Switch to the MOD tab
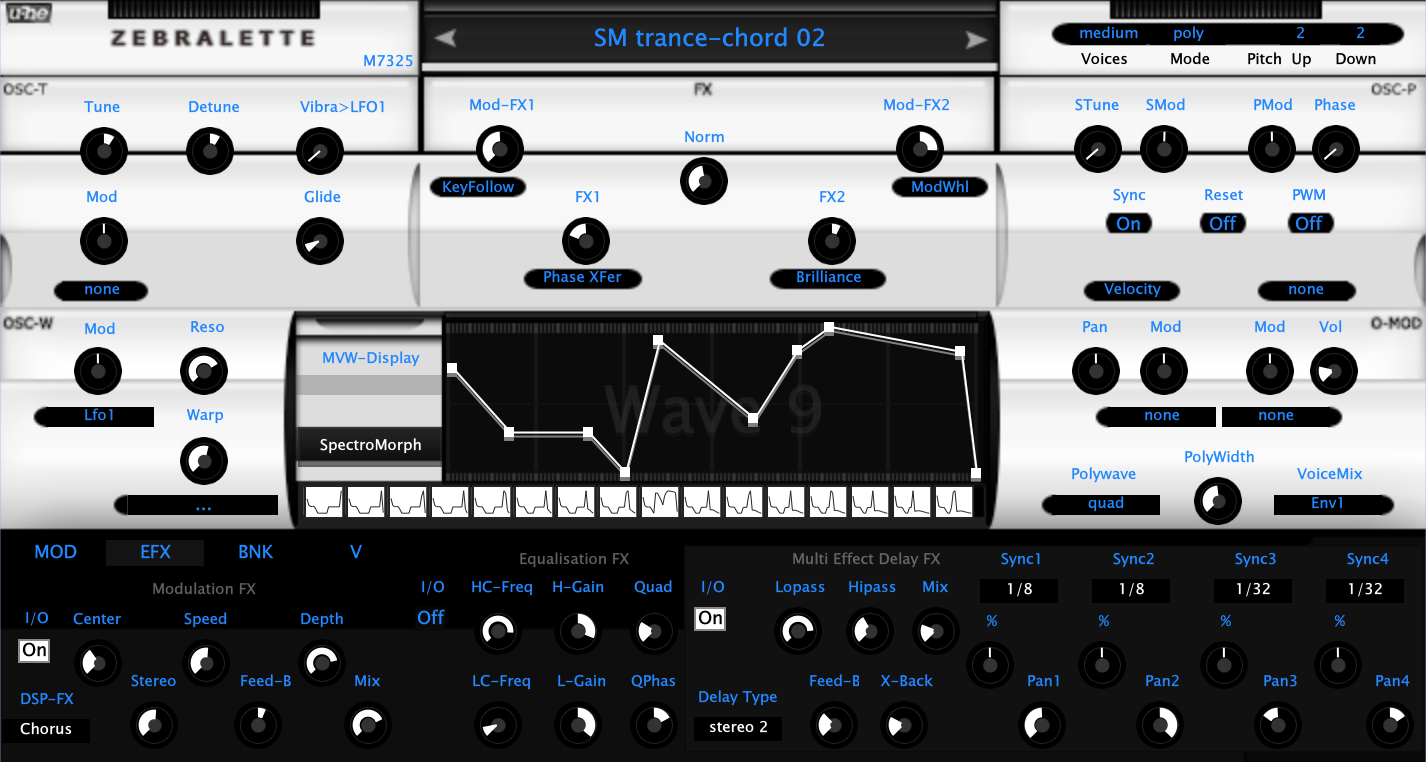The width and height of the screenshot is (1426, 762). [x=55, y=552]
